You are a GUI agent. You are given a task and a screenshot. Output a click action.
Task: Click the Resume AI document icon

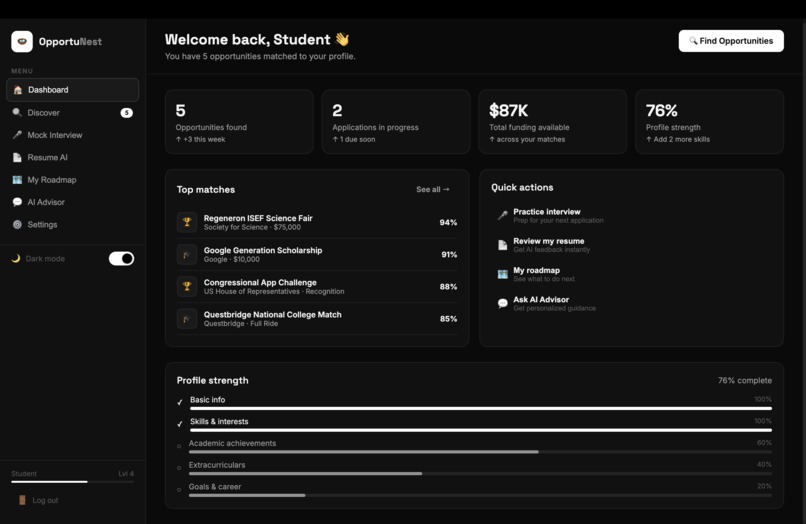click(x=17, y=157)
